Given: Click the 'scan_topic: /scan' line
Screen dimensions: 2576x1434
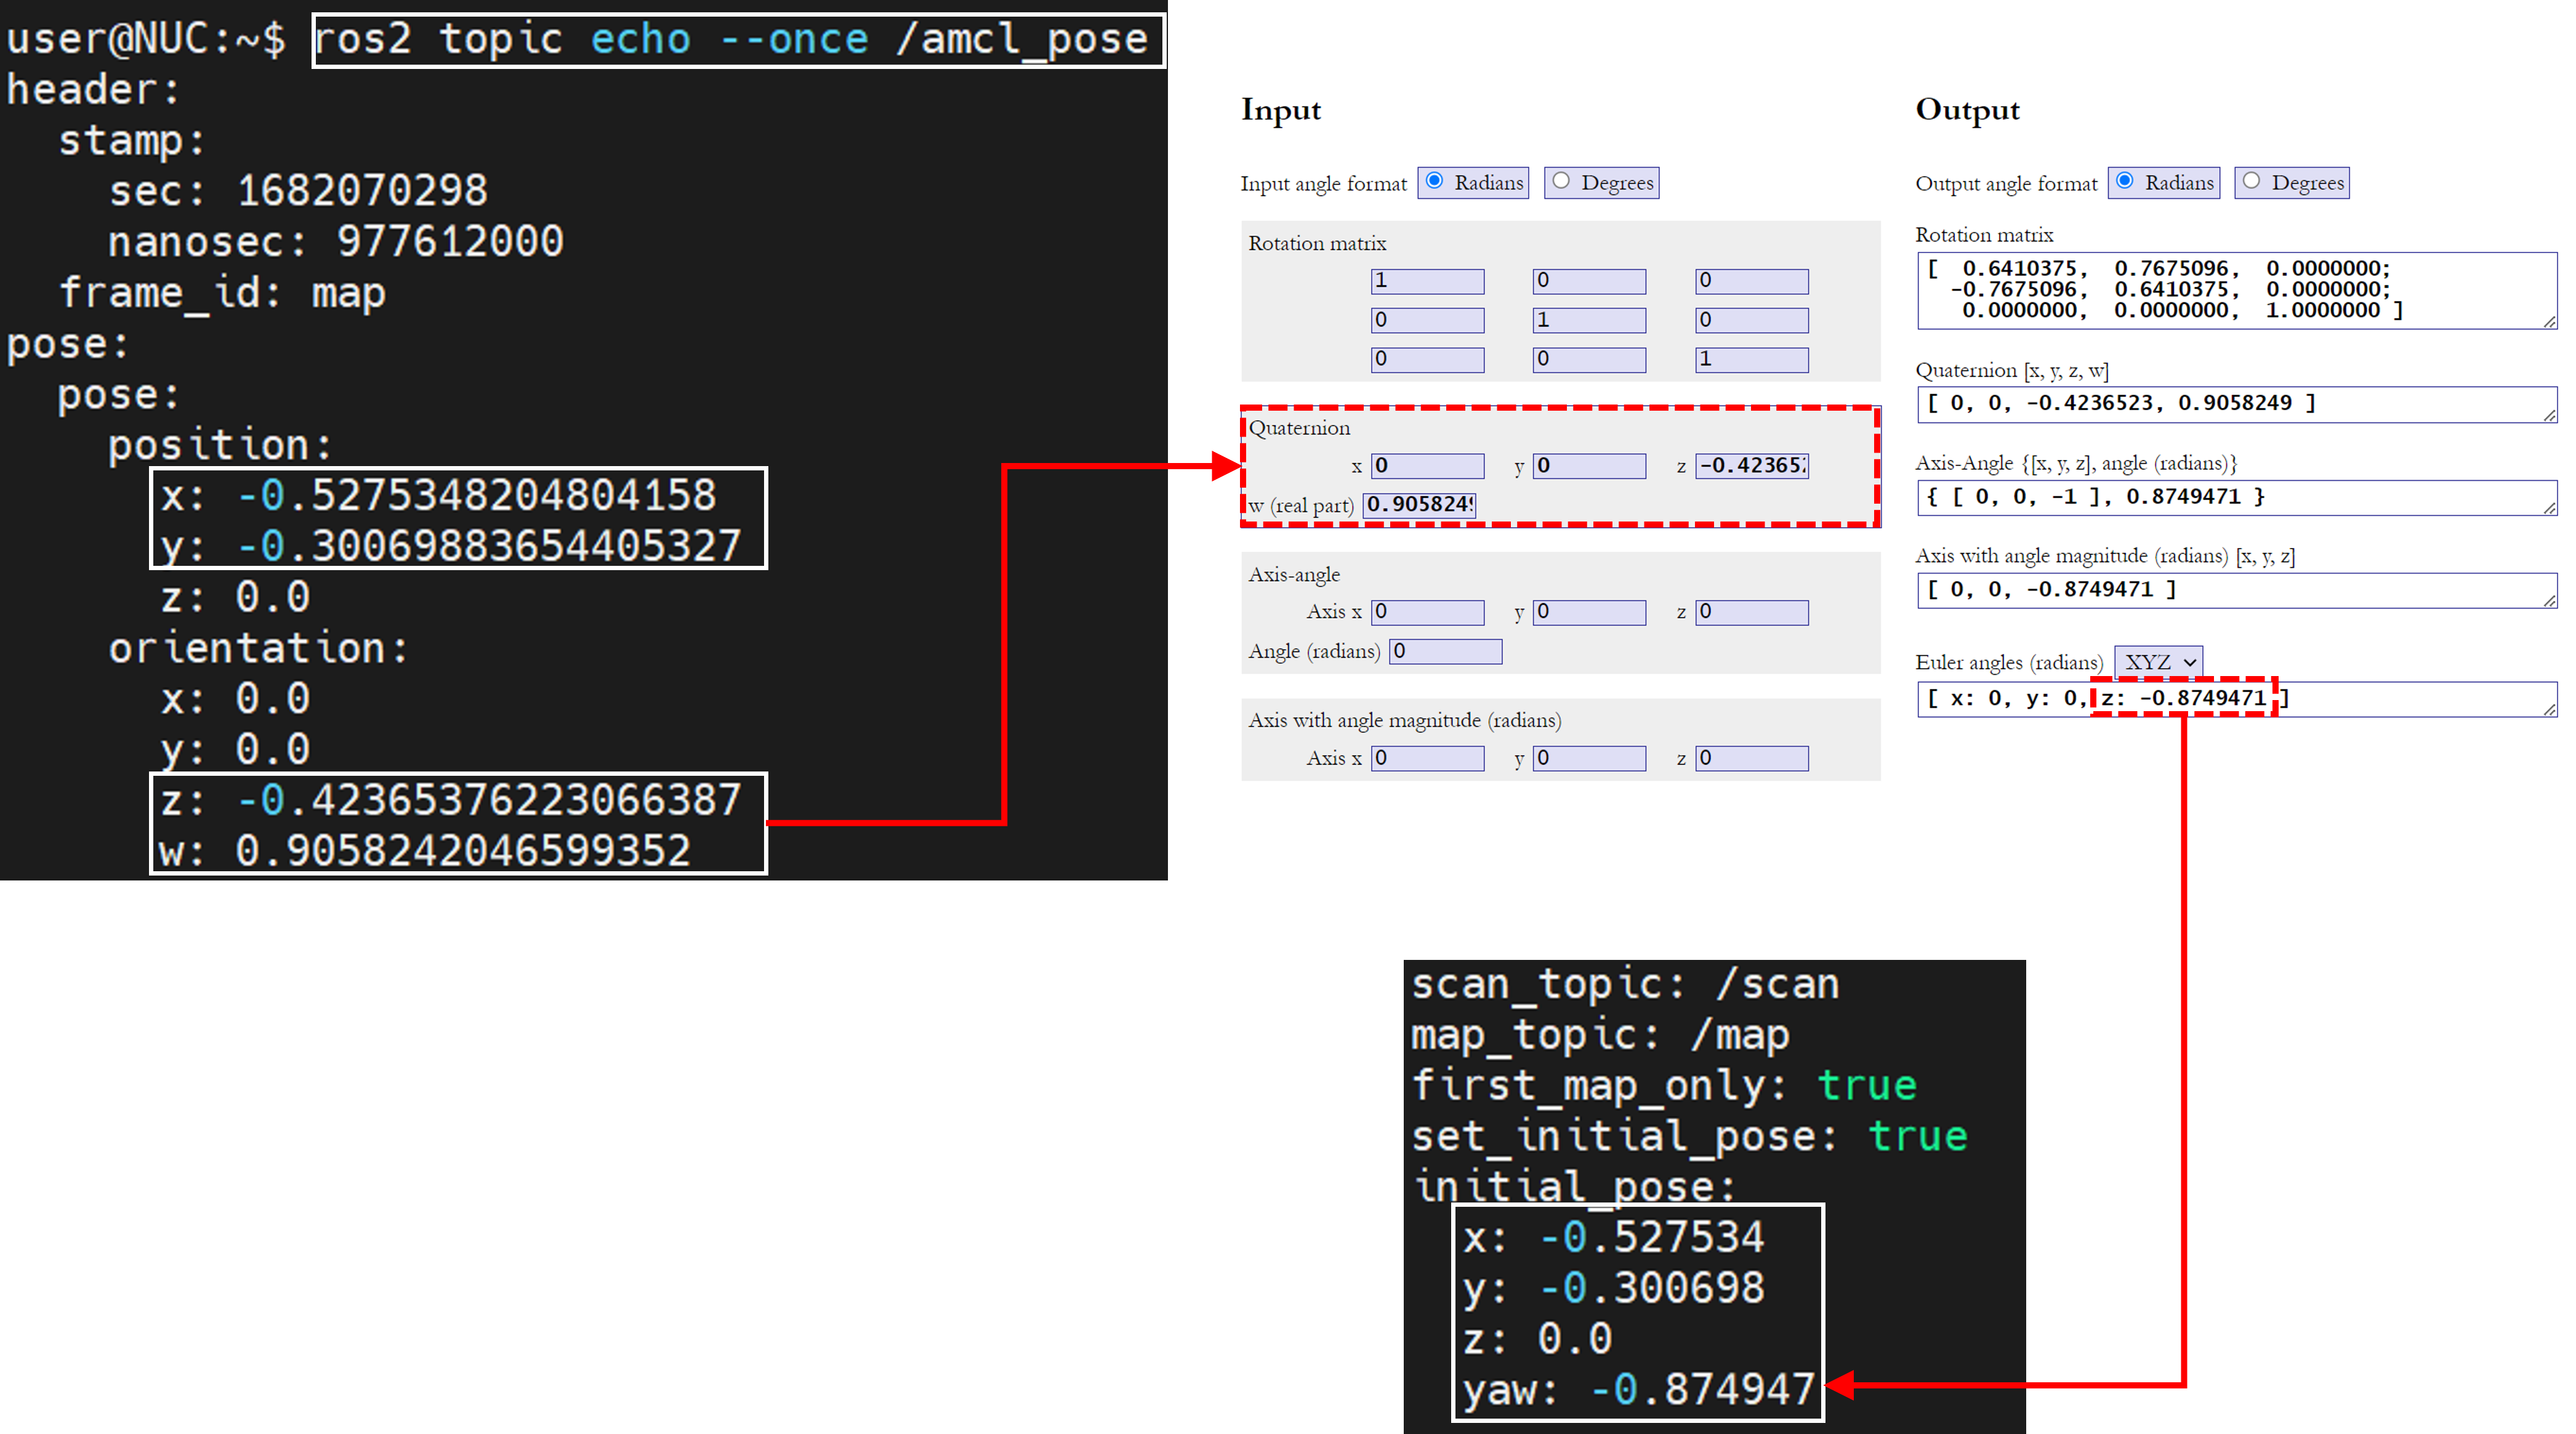Looking at the screenshot, I should (1625, 984).
